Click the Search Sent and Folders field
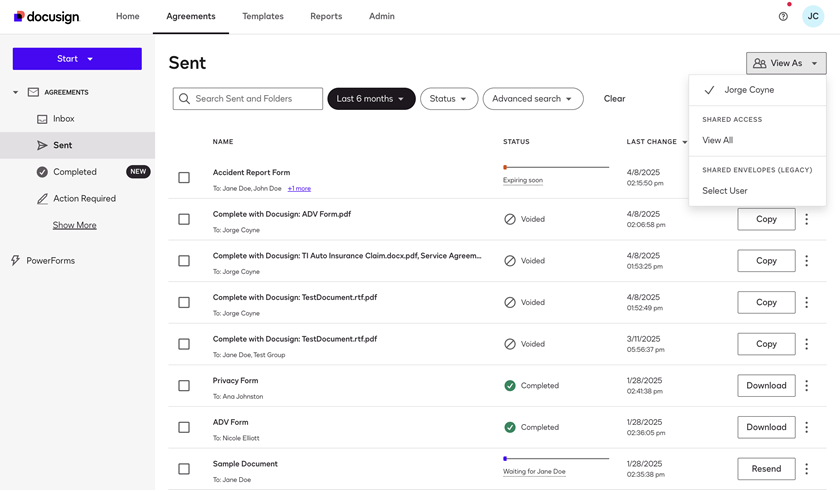This screenshot has width=840, height=491. click(x=248, y=99)
